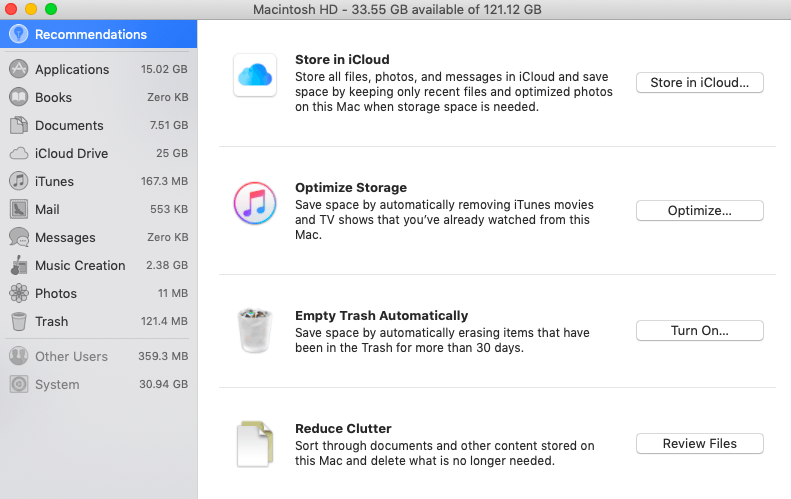The image size is (791, 499).
Task: Click the green full-screen window button
Action: (x=51, y=9)
